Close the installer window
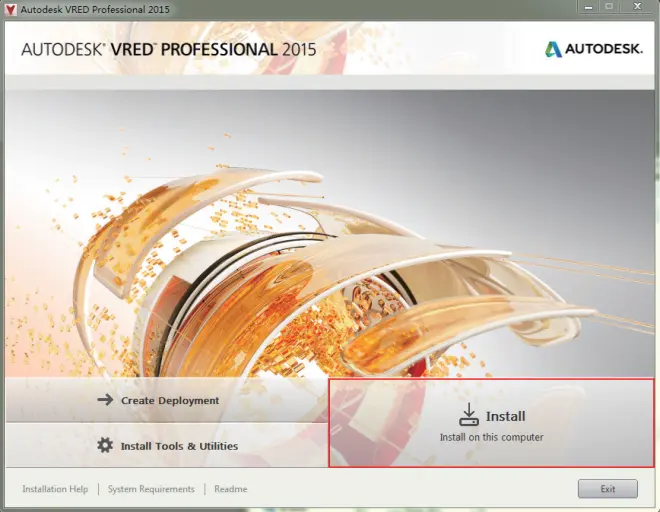Viewport: 660px width, 512px height. coord(637,7)
